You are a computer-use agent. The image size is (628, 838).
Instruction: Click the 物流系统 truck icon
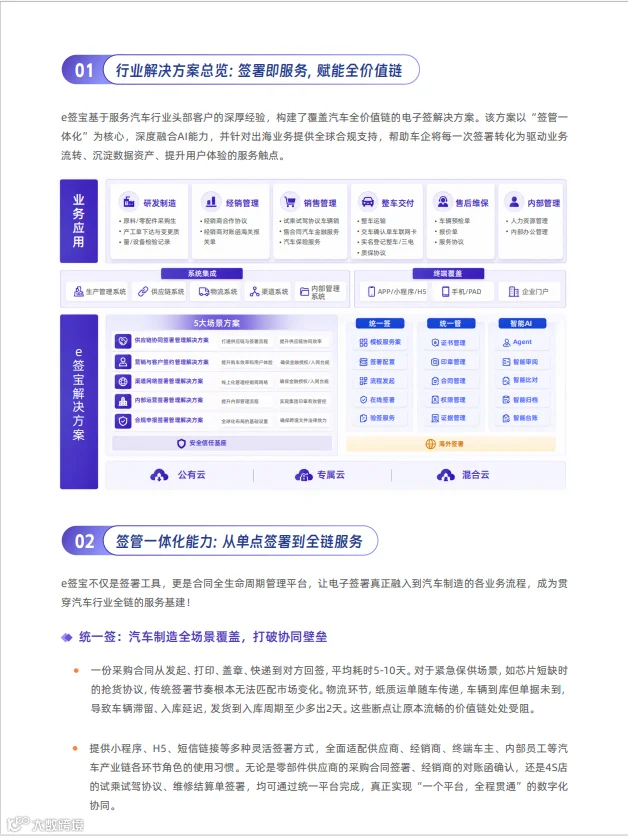[x=204, y=291]
